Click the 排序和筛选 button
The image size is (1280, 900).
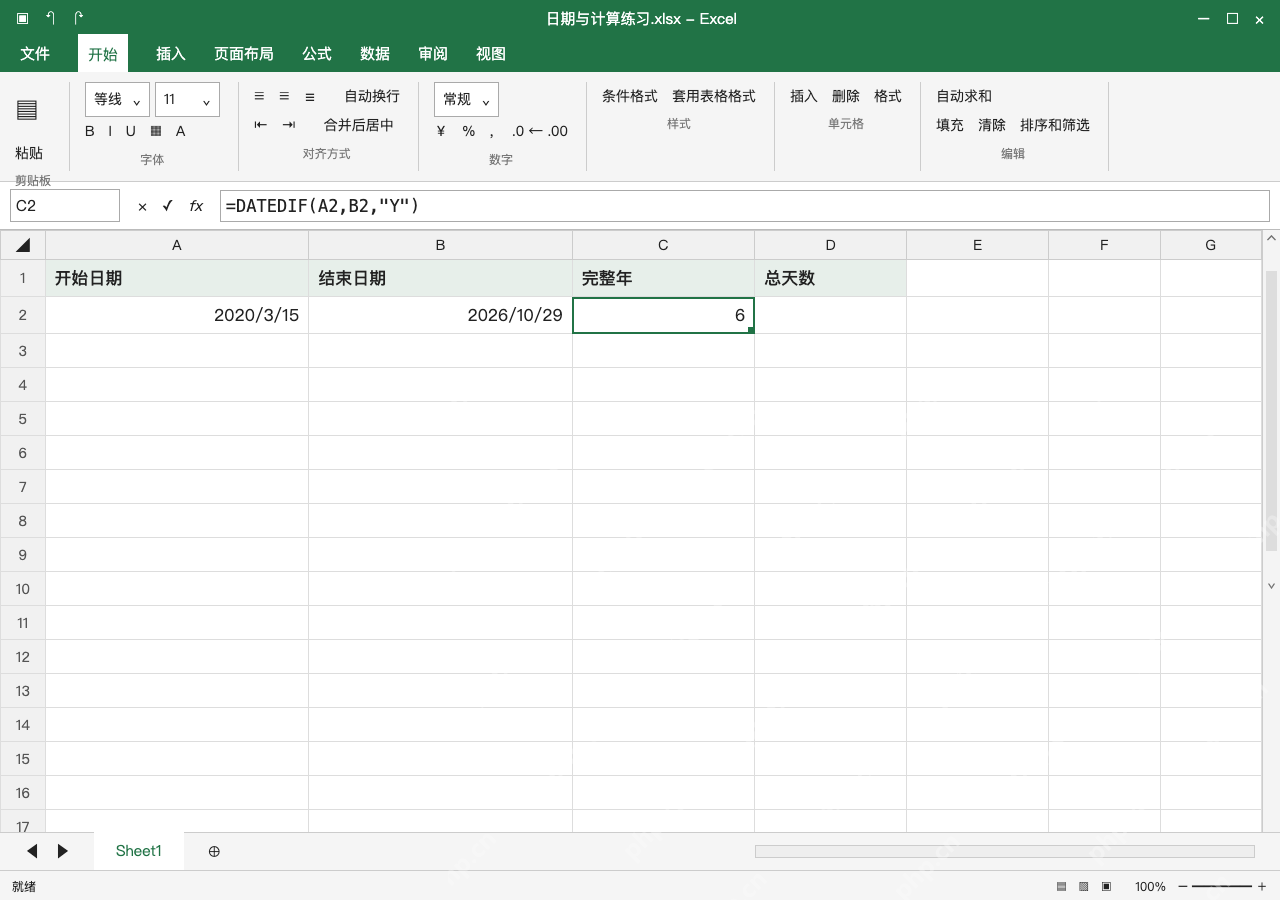click(x=1055, y=125)
